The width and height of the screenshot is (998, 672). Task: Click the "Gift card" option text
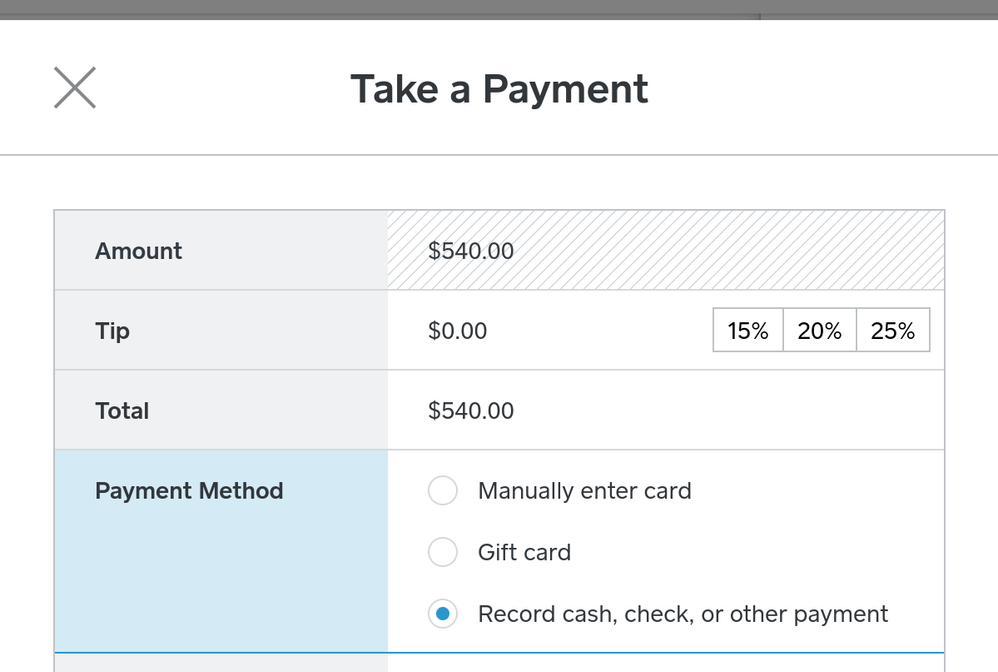click(x=524, y=552)
